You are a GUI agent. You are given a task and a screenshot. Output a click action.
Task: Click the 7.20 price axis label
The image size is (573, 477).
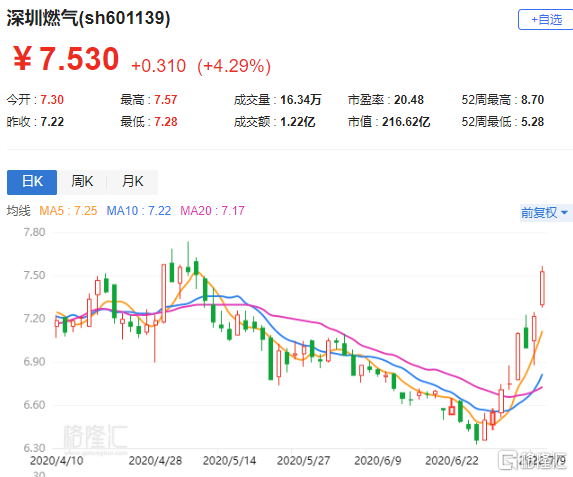pyautogui.click(x=34, y=318)
